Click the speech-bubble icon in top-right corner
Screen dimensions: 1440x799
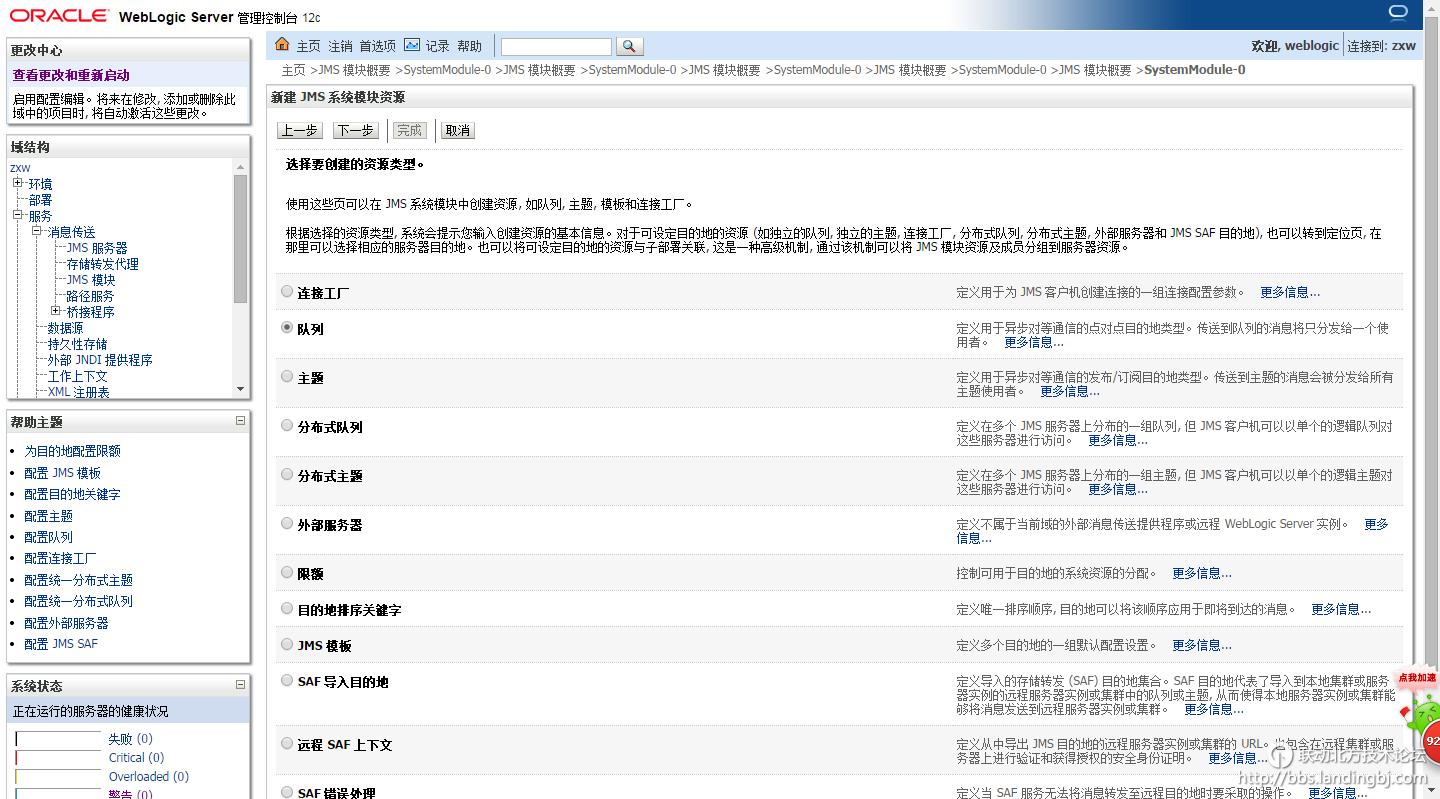click(x=1398, y=11)
